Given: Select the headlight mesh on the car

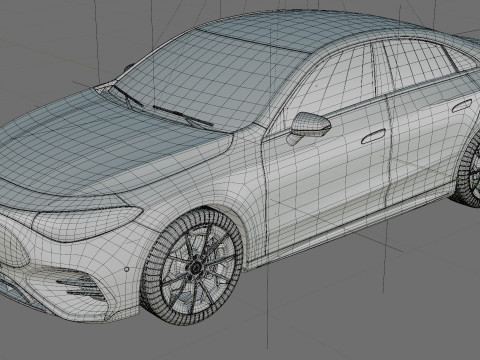Looking at the screenshot, I should point(88,223).
